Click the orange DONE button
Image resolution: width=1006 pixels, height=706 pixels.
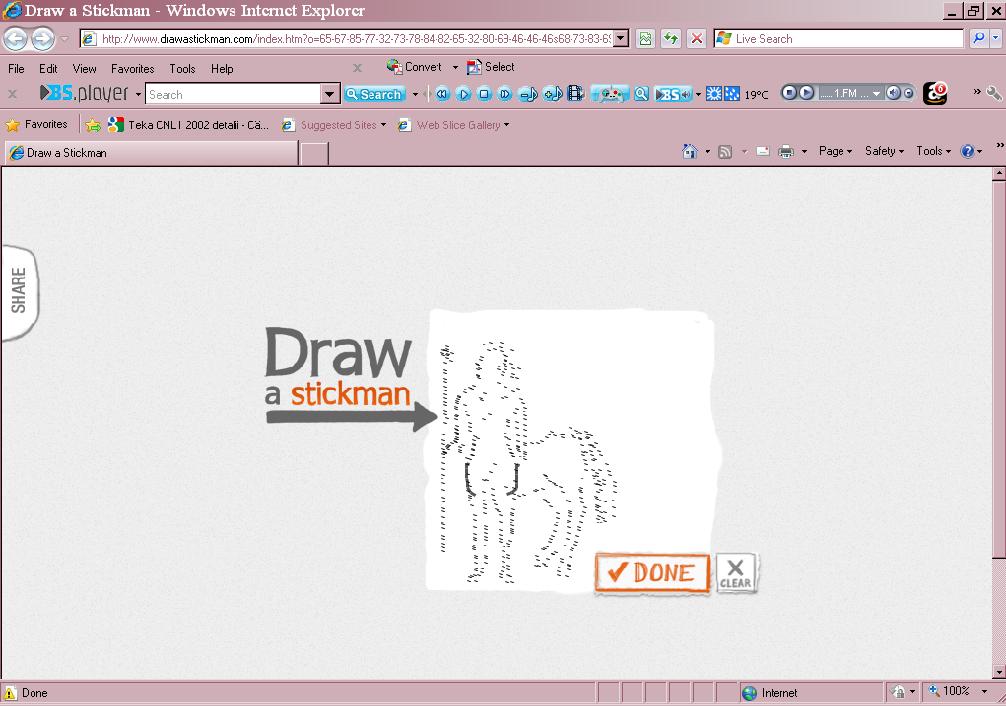pyautogui.click(x=652, y=573)
